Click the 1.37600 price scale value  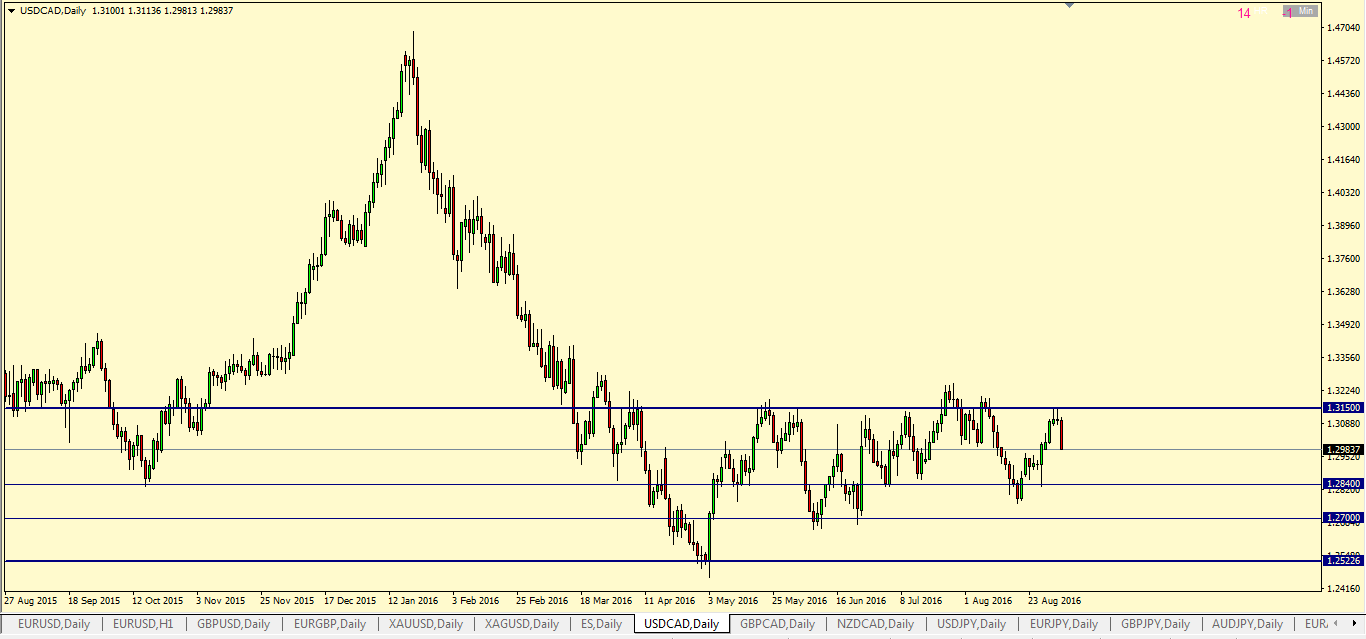(1342, 259)
